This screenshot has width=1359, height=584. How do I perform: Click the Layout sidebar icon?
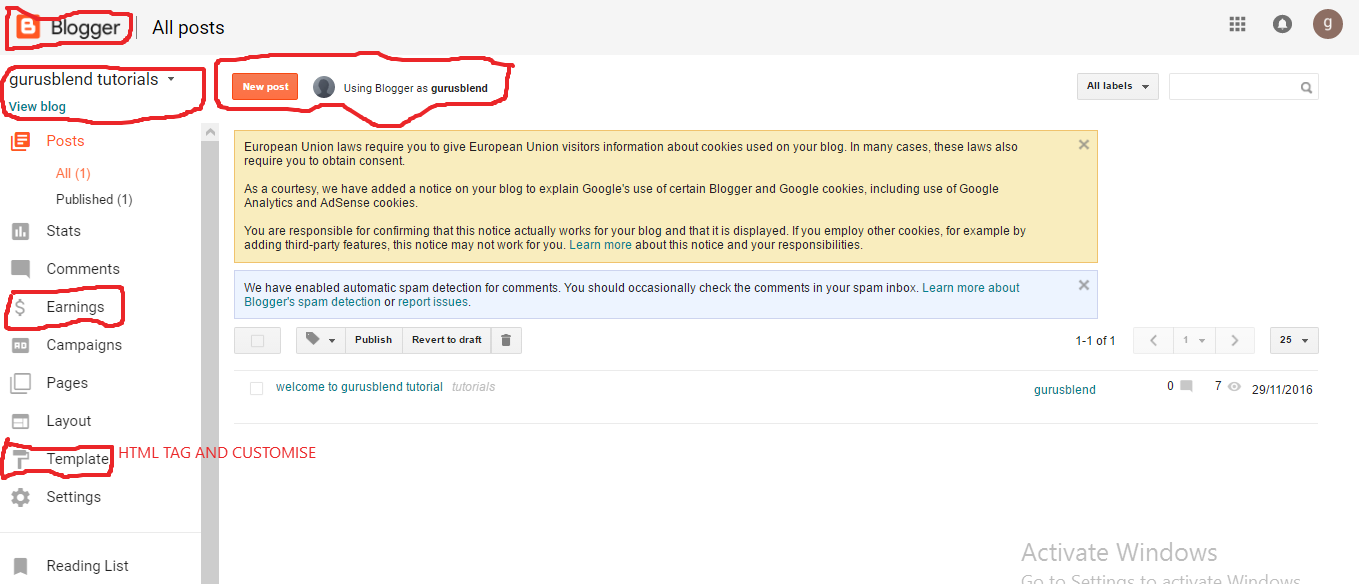[20, 421]
